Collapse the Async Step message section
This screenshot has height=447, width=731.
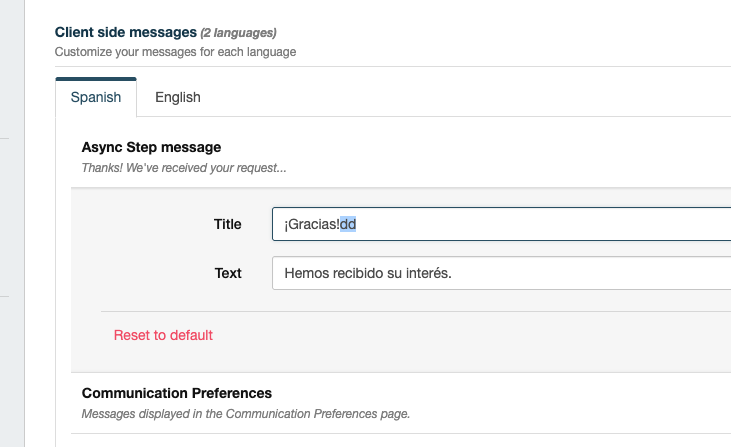(x=151, y=147)
